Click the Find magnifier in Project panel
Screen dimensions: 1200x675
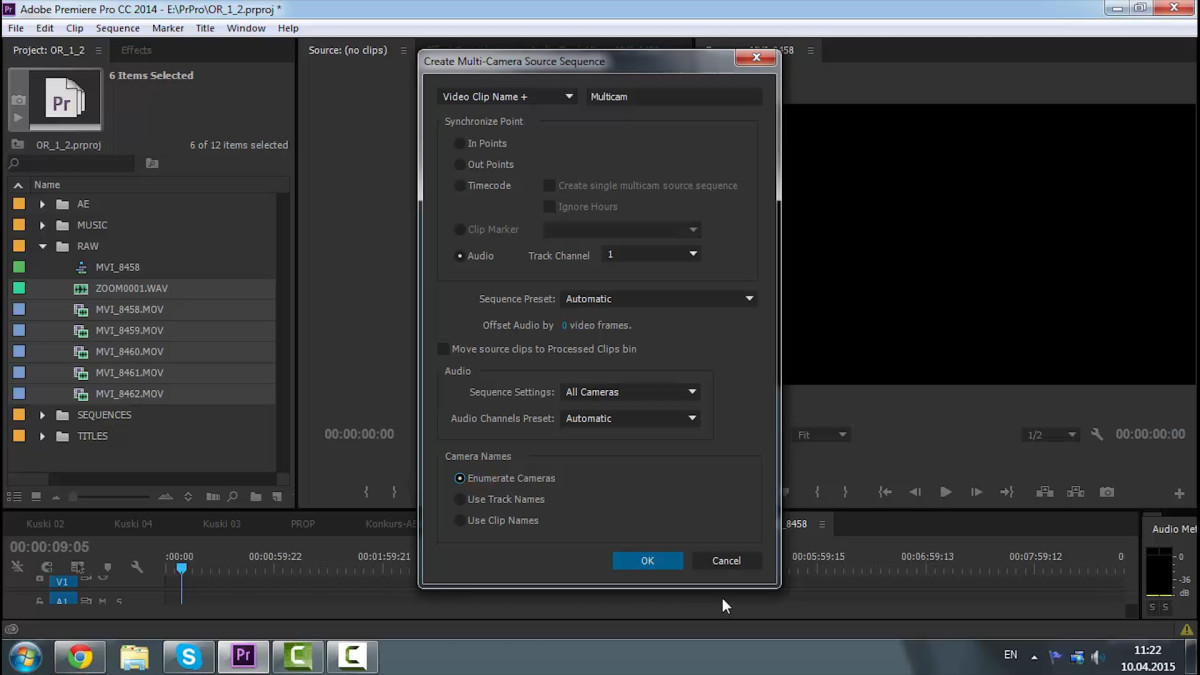pos(232,497)
